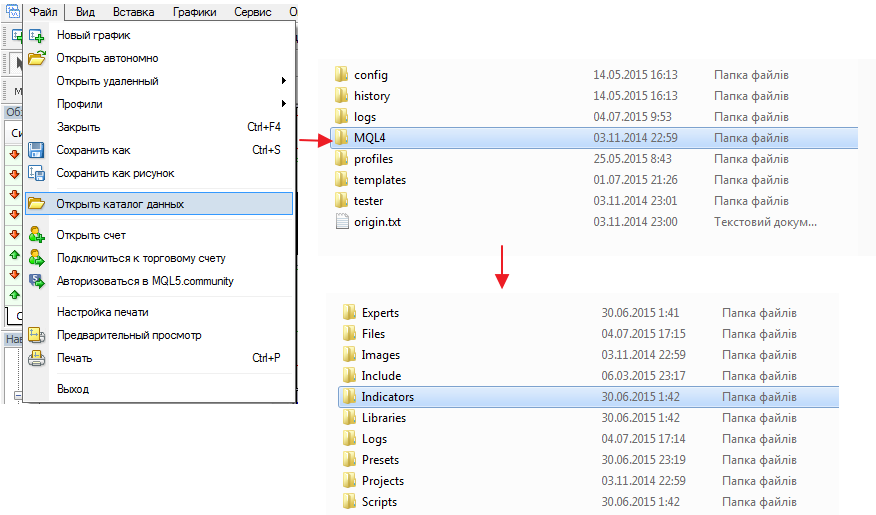
Task: Open the Вставка menu
Action: click(134, 12)
